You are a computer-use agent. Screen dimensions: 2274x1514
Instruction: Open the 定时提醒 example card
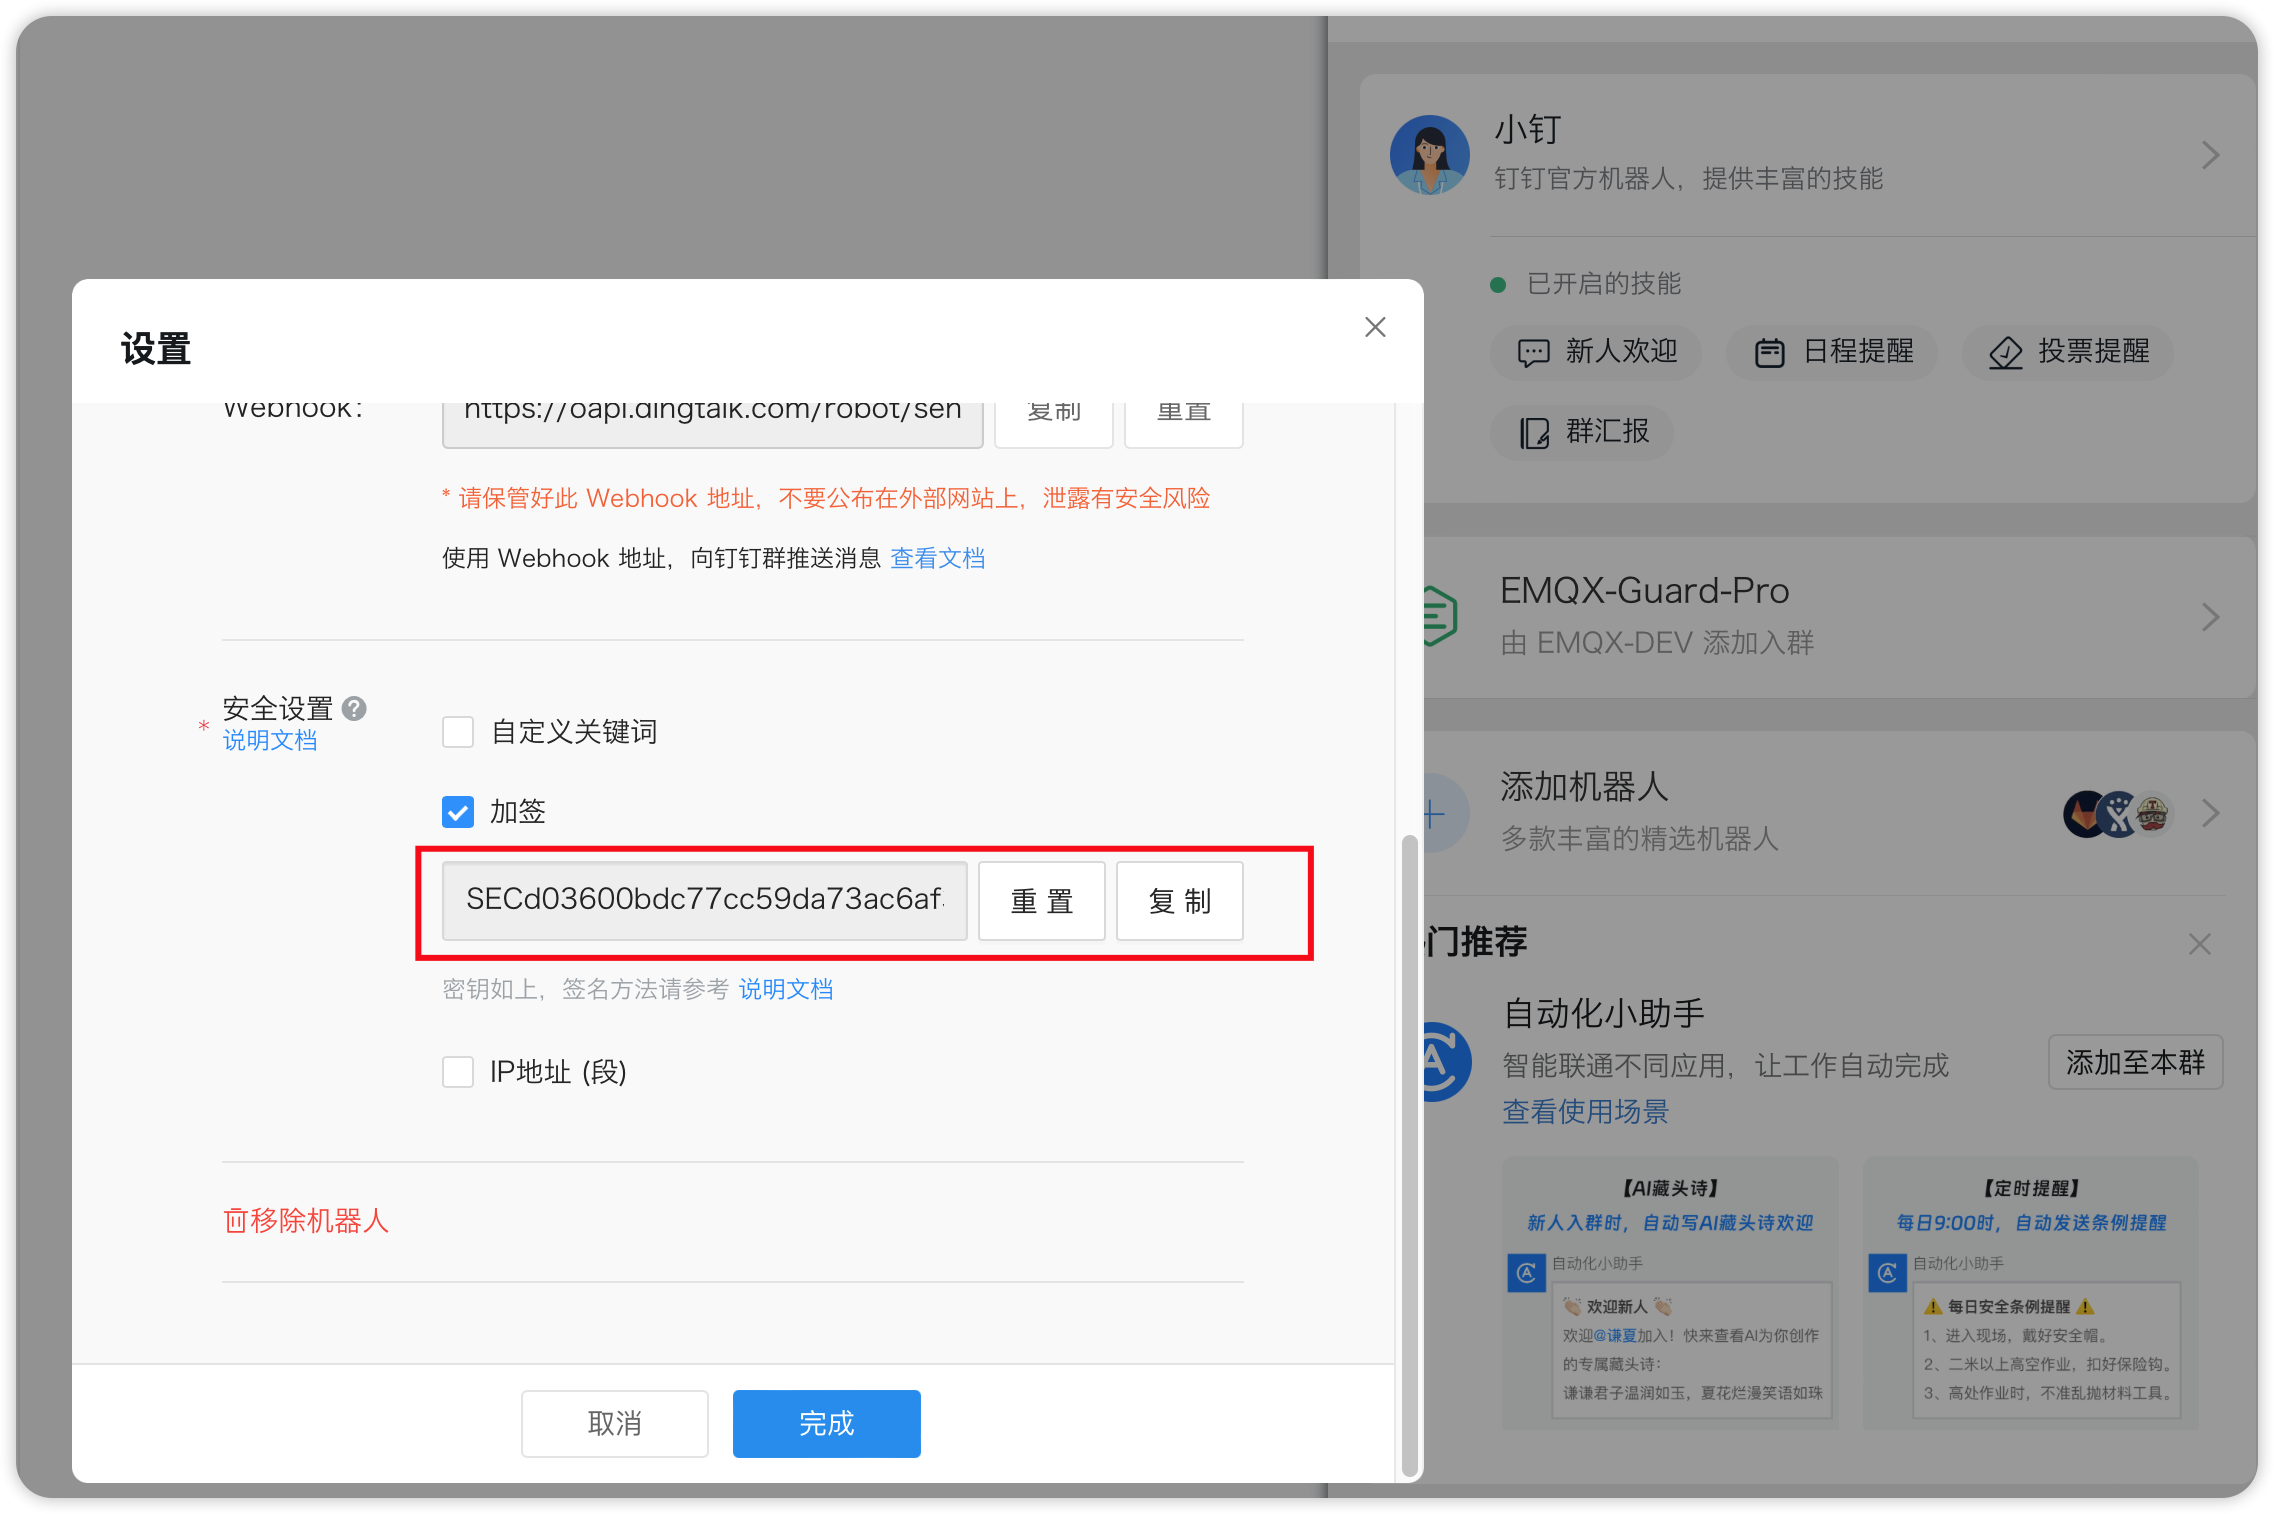(x=2030, y=1293)
